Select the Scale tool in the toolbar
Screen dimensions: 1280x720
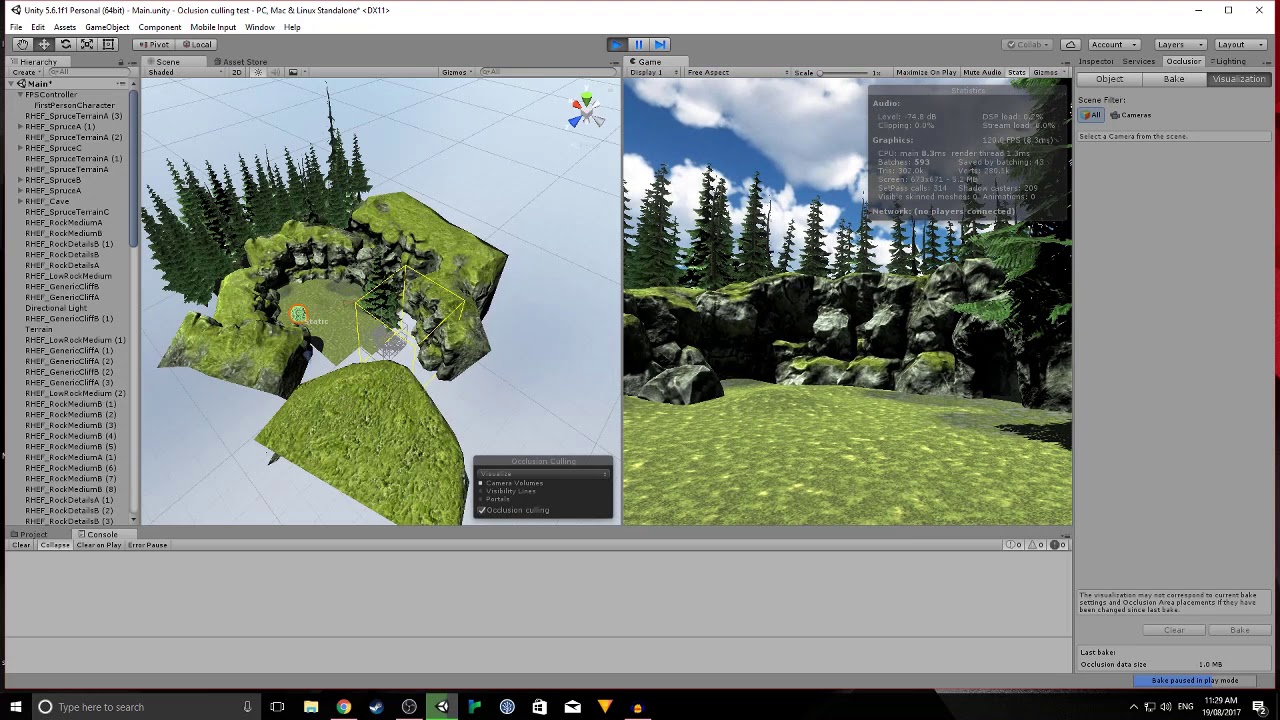coord(87,44)
